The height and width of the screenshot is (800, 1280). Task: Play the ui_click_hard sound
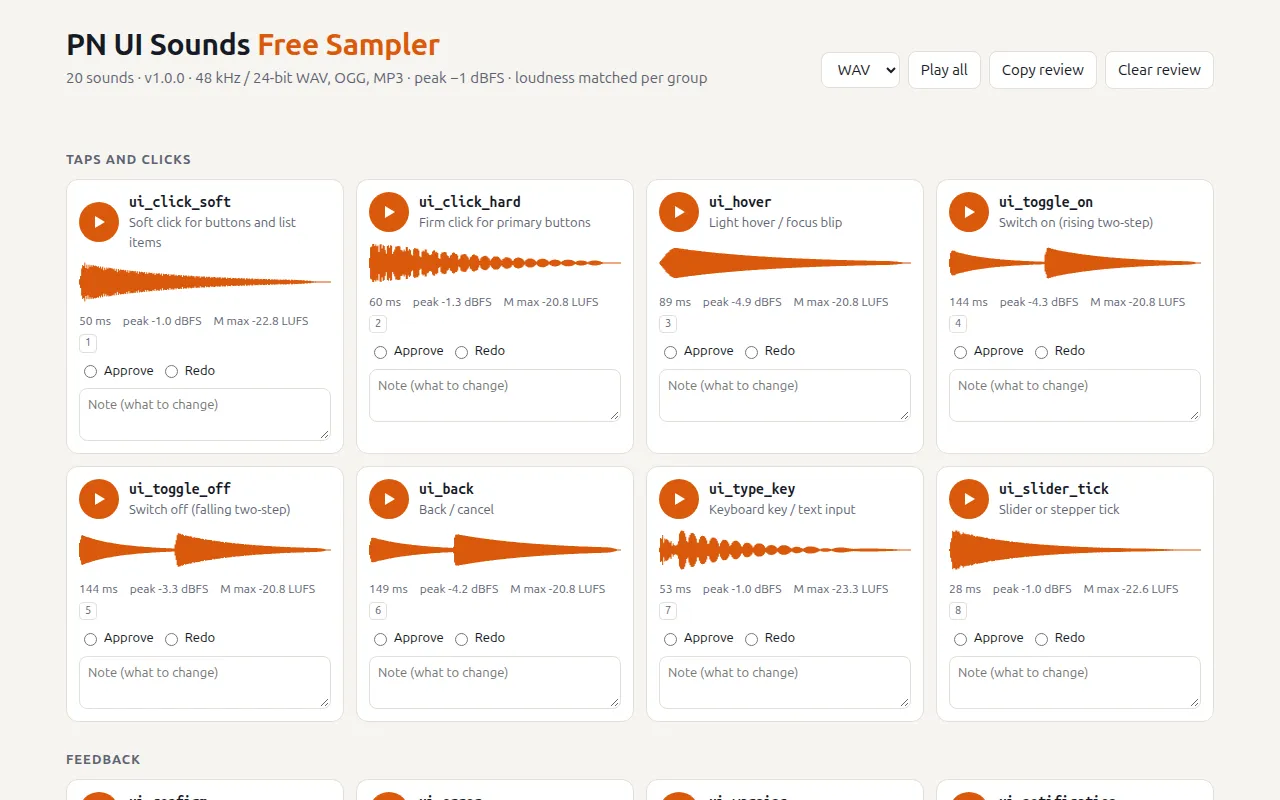coord(389,212)
